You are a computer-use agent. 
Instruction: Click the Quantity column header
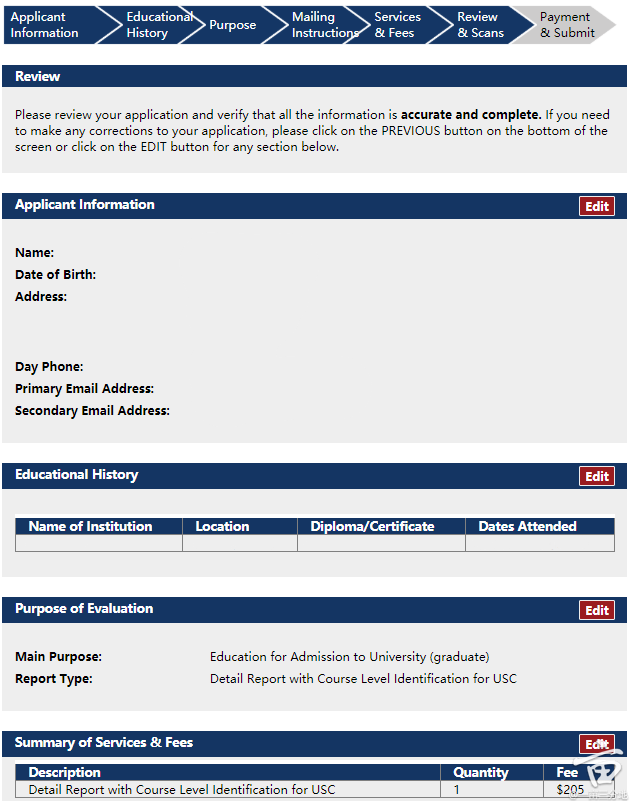coord(480,772)
